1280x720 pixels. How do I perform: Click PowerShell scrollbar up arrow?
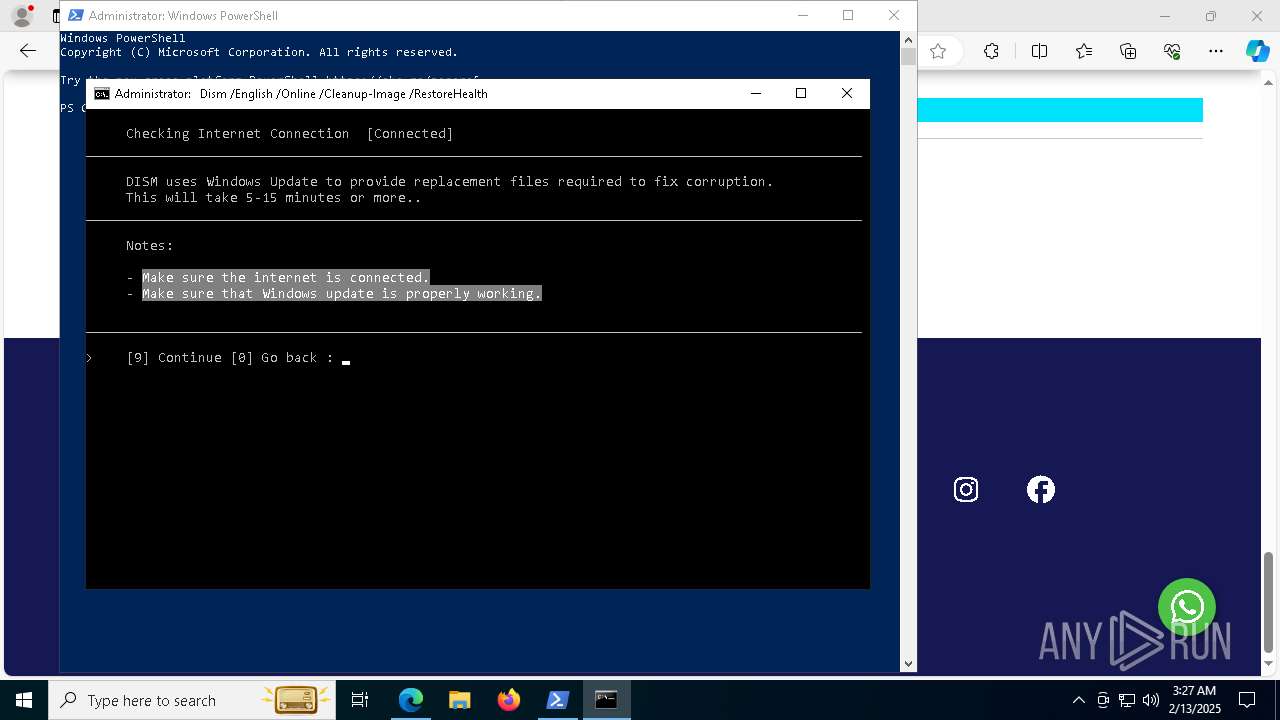pos(908,39)
